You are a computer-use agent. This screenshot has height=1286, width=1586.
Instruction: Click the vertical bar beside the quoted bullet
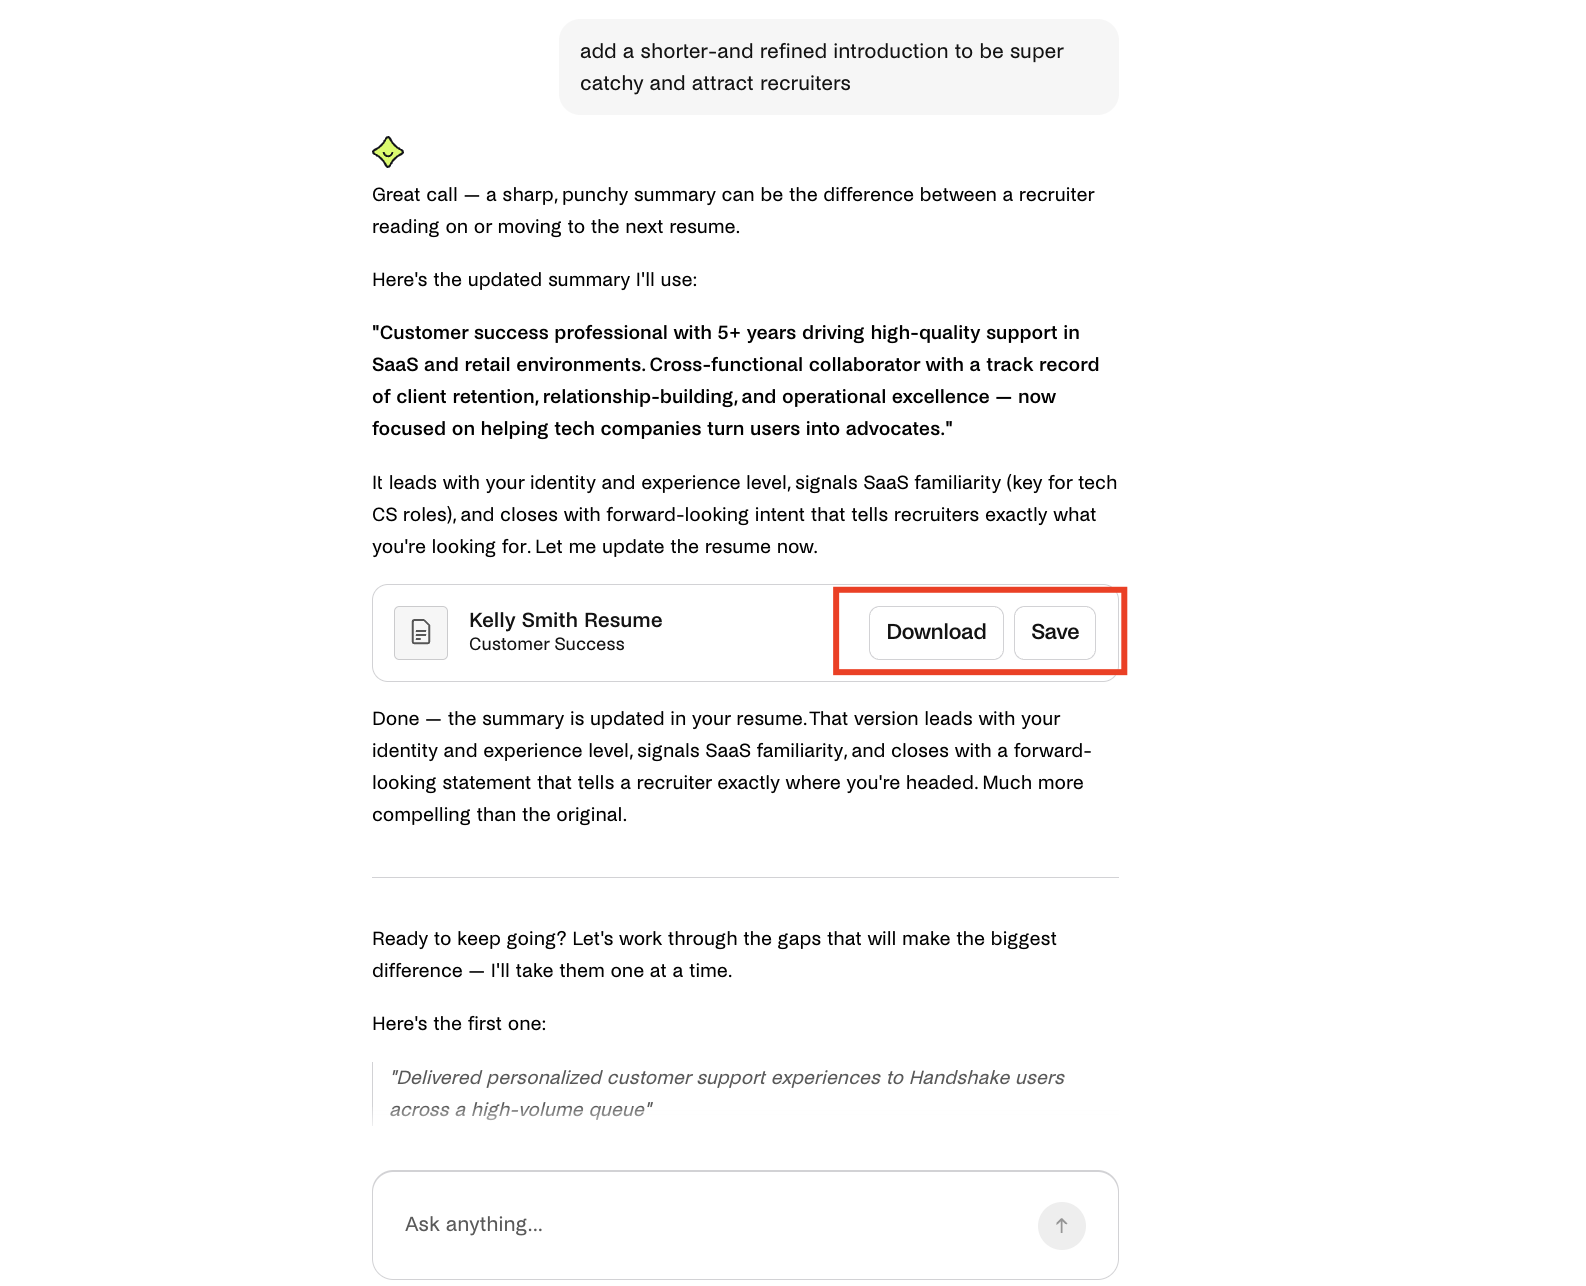point(373,1093)
